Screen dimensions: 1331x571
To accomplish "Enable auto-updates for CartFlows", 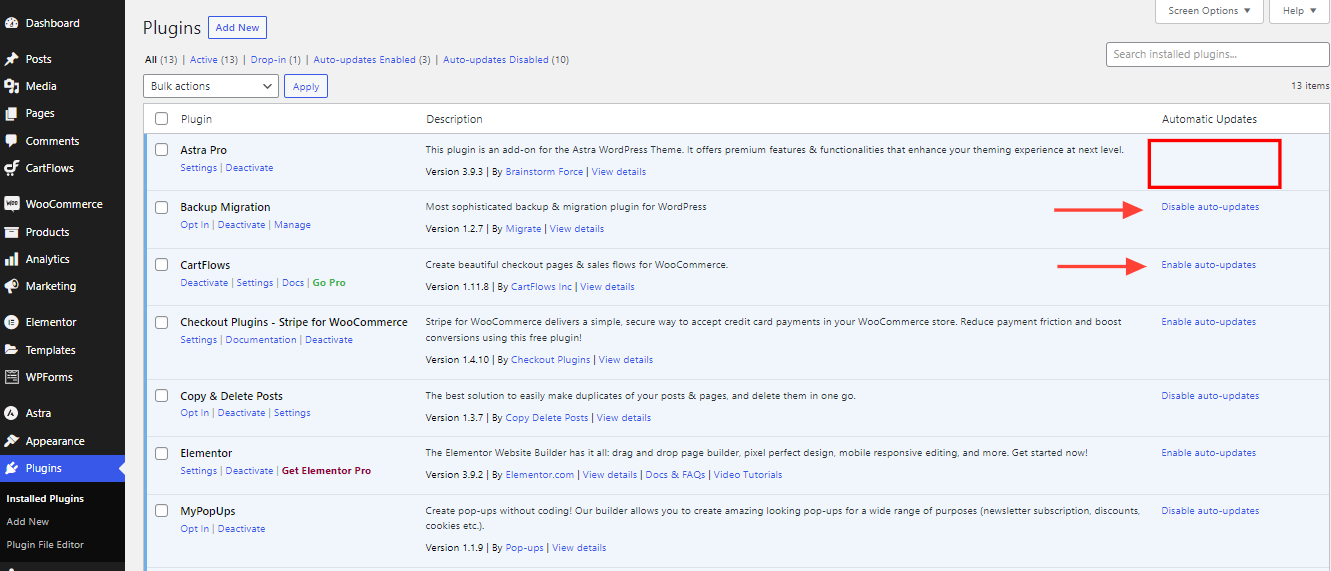I will 1208,265.
